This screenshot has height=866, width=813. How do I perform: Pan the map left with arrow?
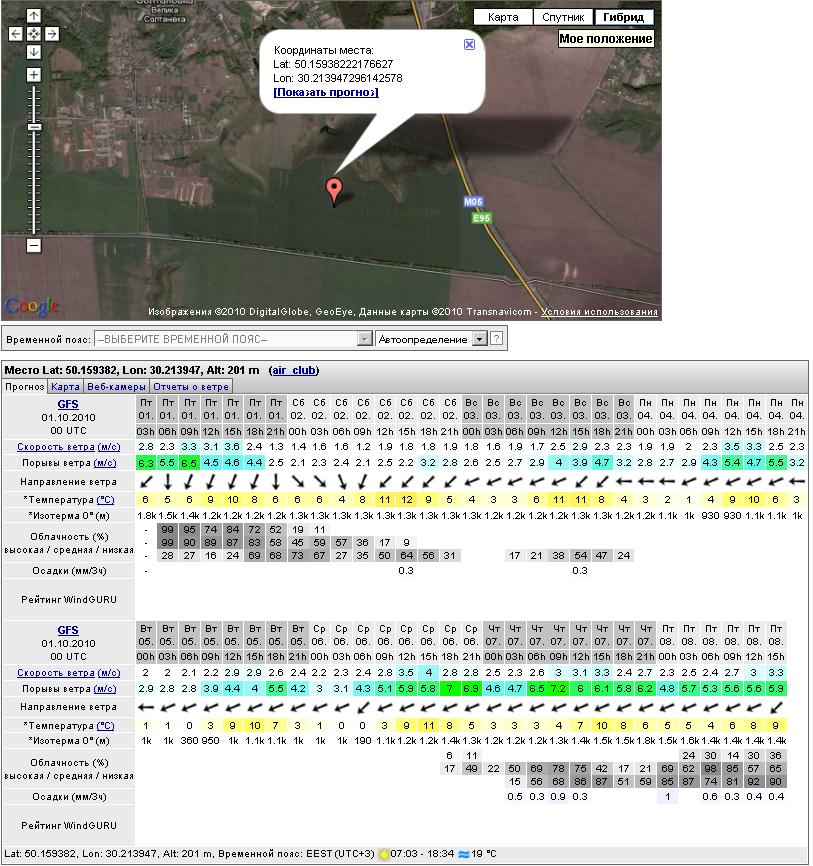[x=16, y=33]
